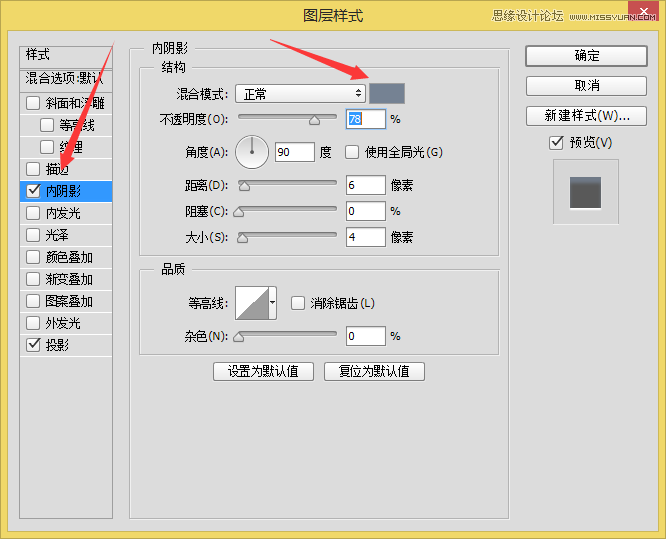Viewport: 666px width, 539px height.
Task: Click the 不透明度 slider handle
Action: point(314,120)
